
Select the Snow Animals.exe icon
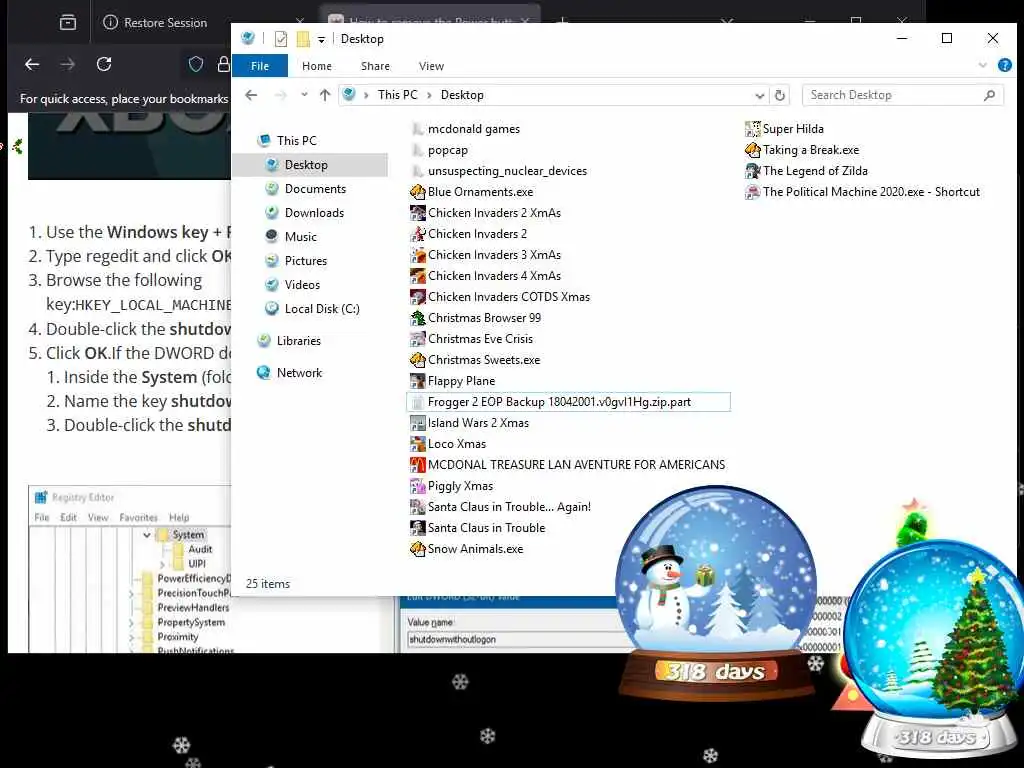(x=417, y=549)
